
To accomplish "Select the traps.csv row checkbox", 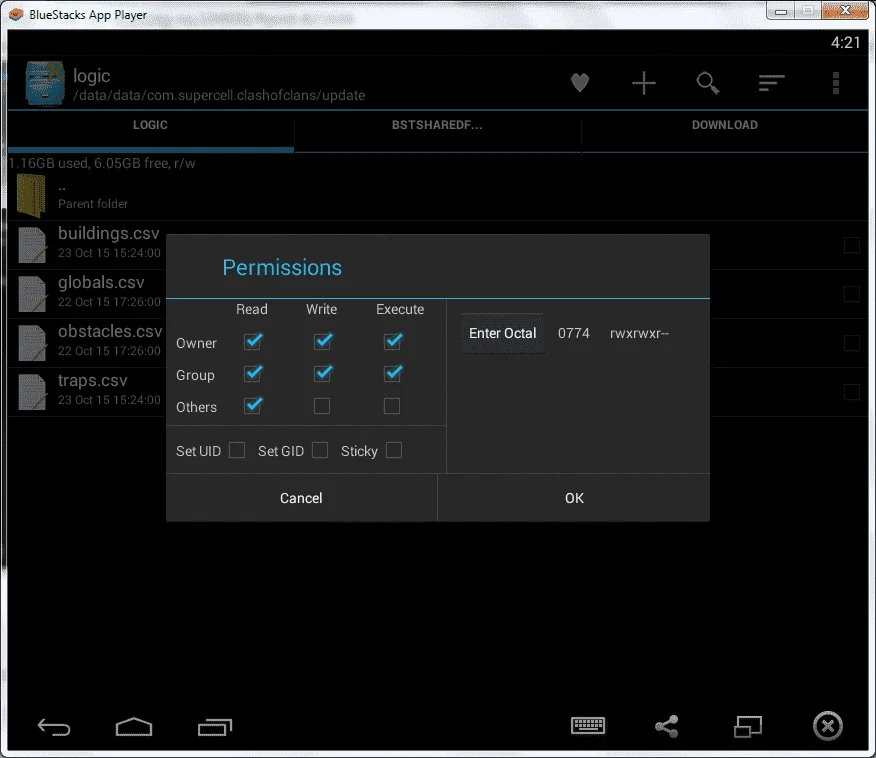I will [851, 392].
